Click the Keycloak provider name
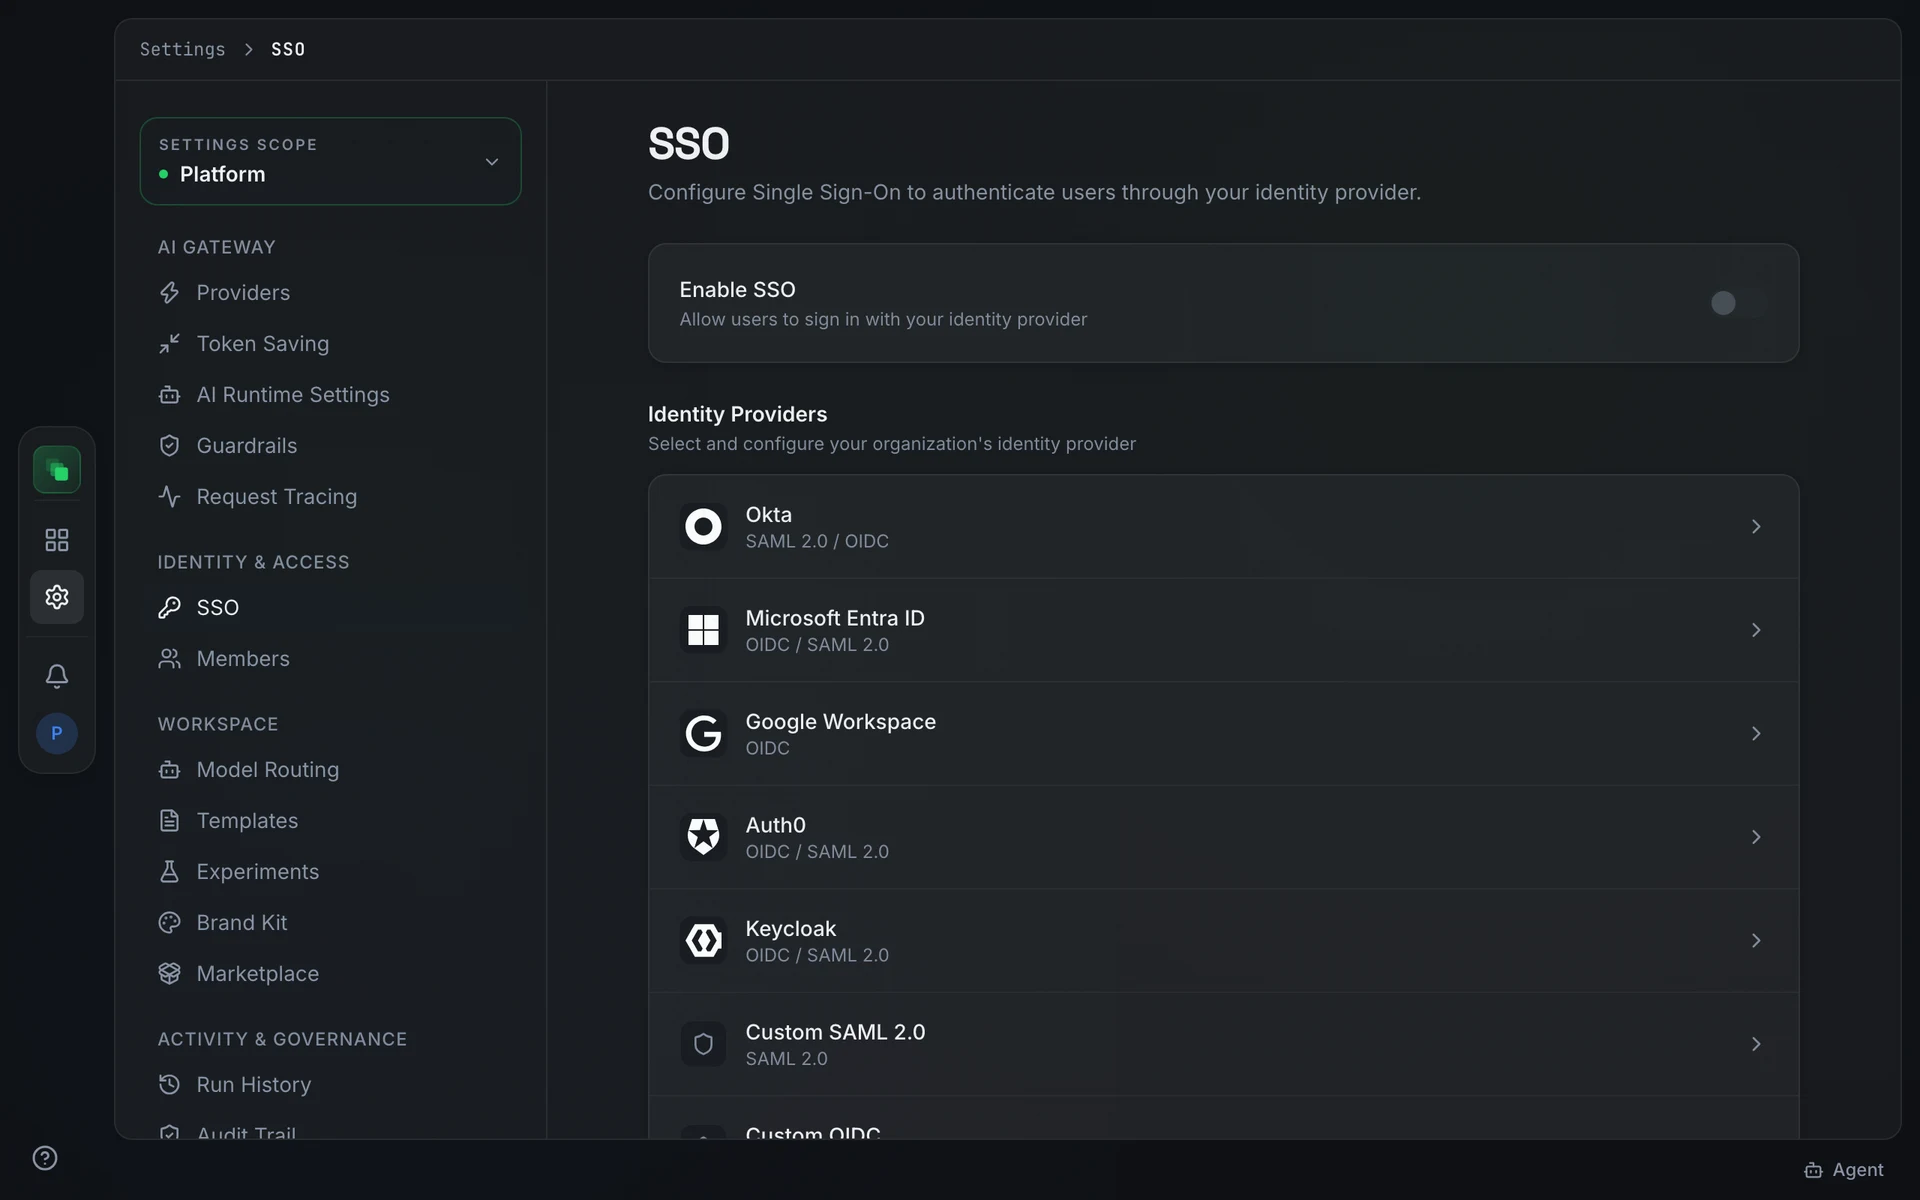This screenshot has height=1200, width=1920. (x=790, y=929)
